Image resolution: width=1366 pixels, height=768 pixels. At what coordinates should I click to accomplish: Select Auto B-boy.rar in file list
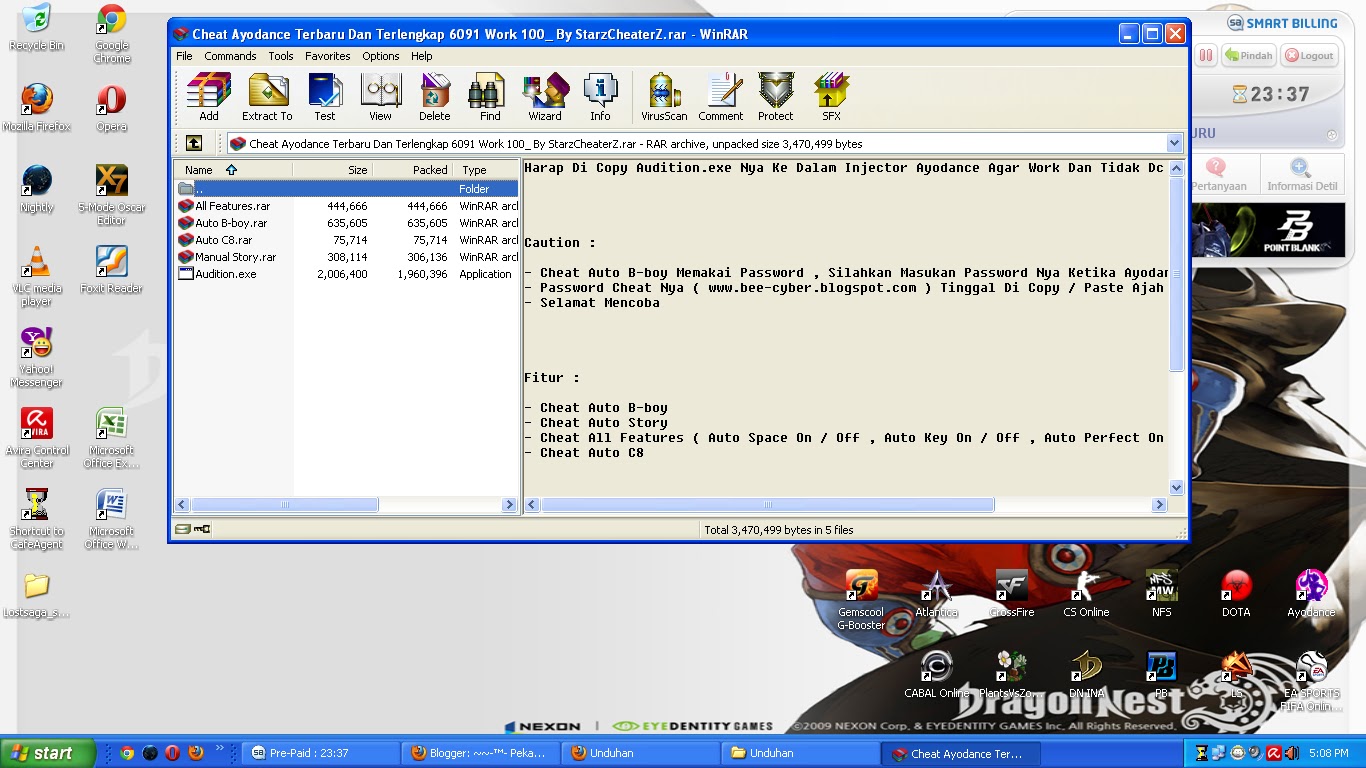(231, 223)
